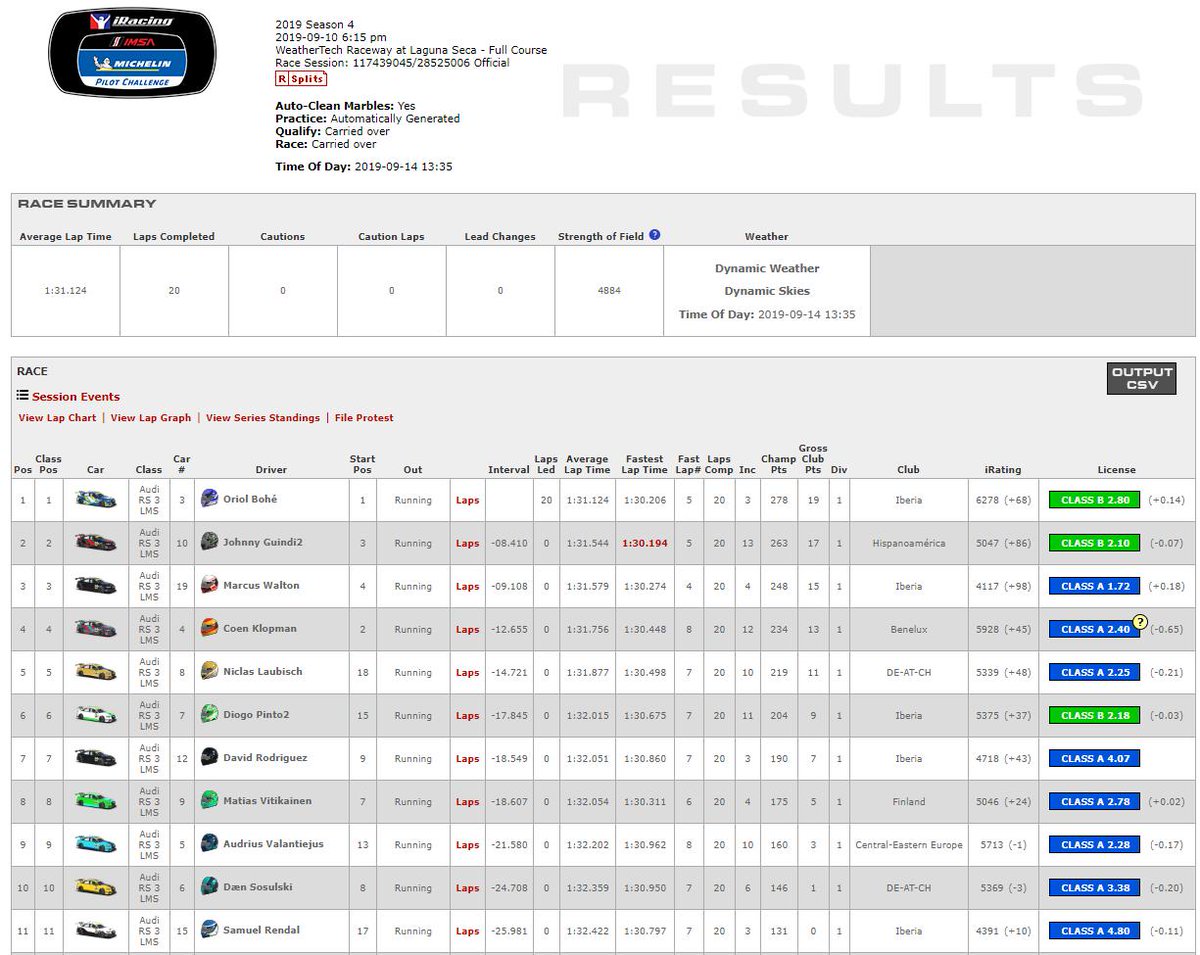Click the green CLASS B 2.80 license badge

(1095, 500)
